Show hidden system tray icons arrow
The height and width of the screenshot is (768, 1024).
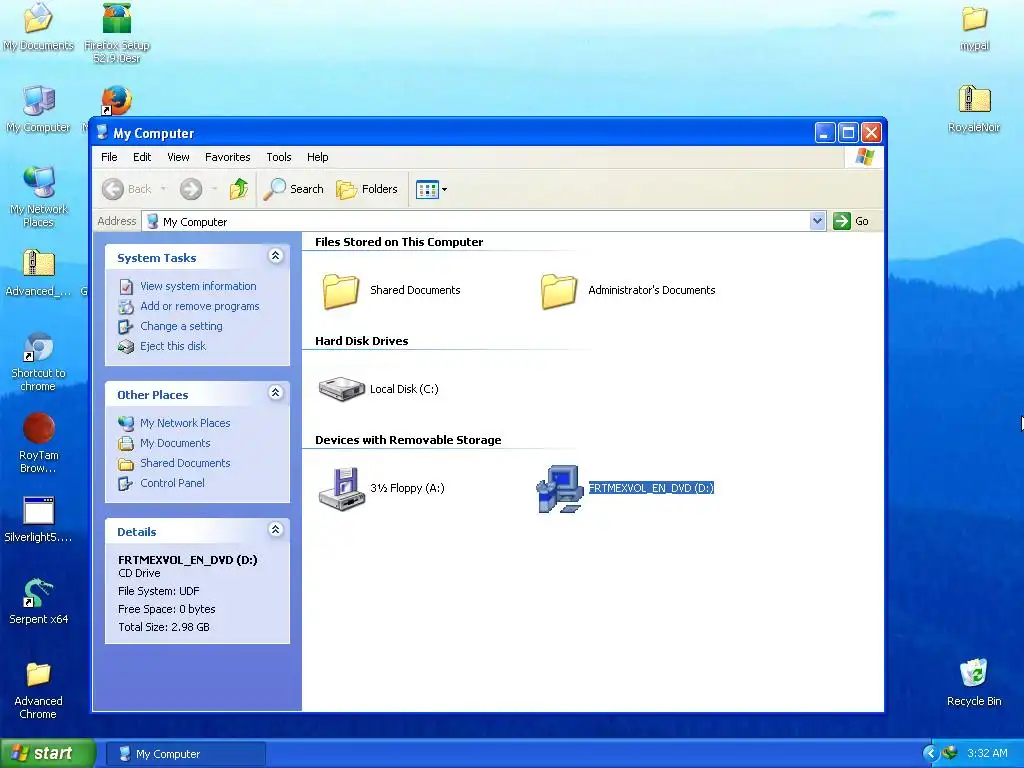pyautogui.click(x=930, y=753)
